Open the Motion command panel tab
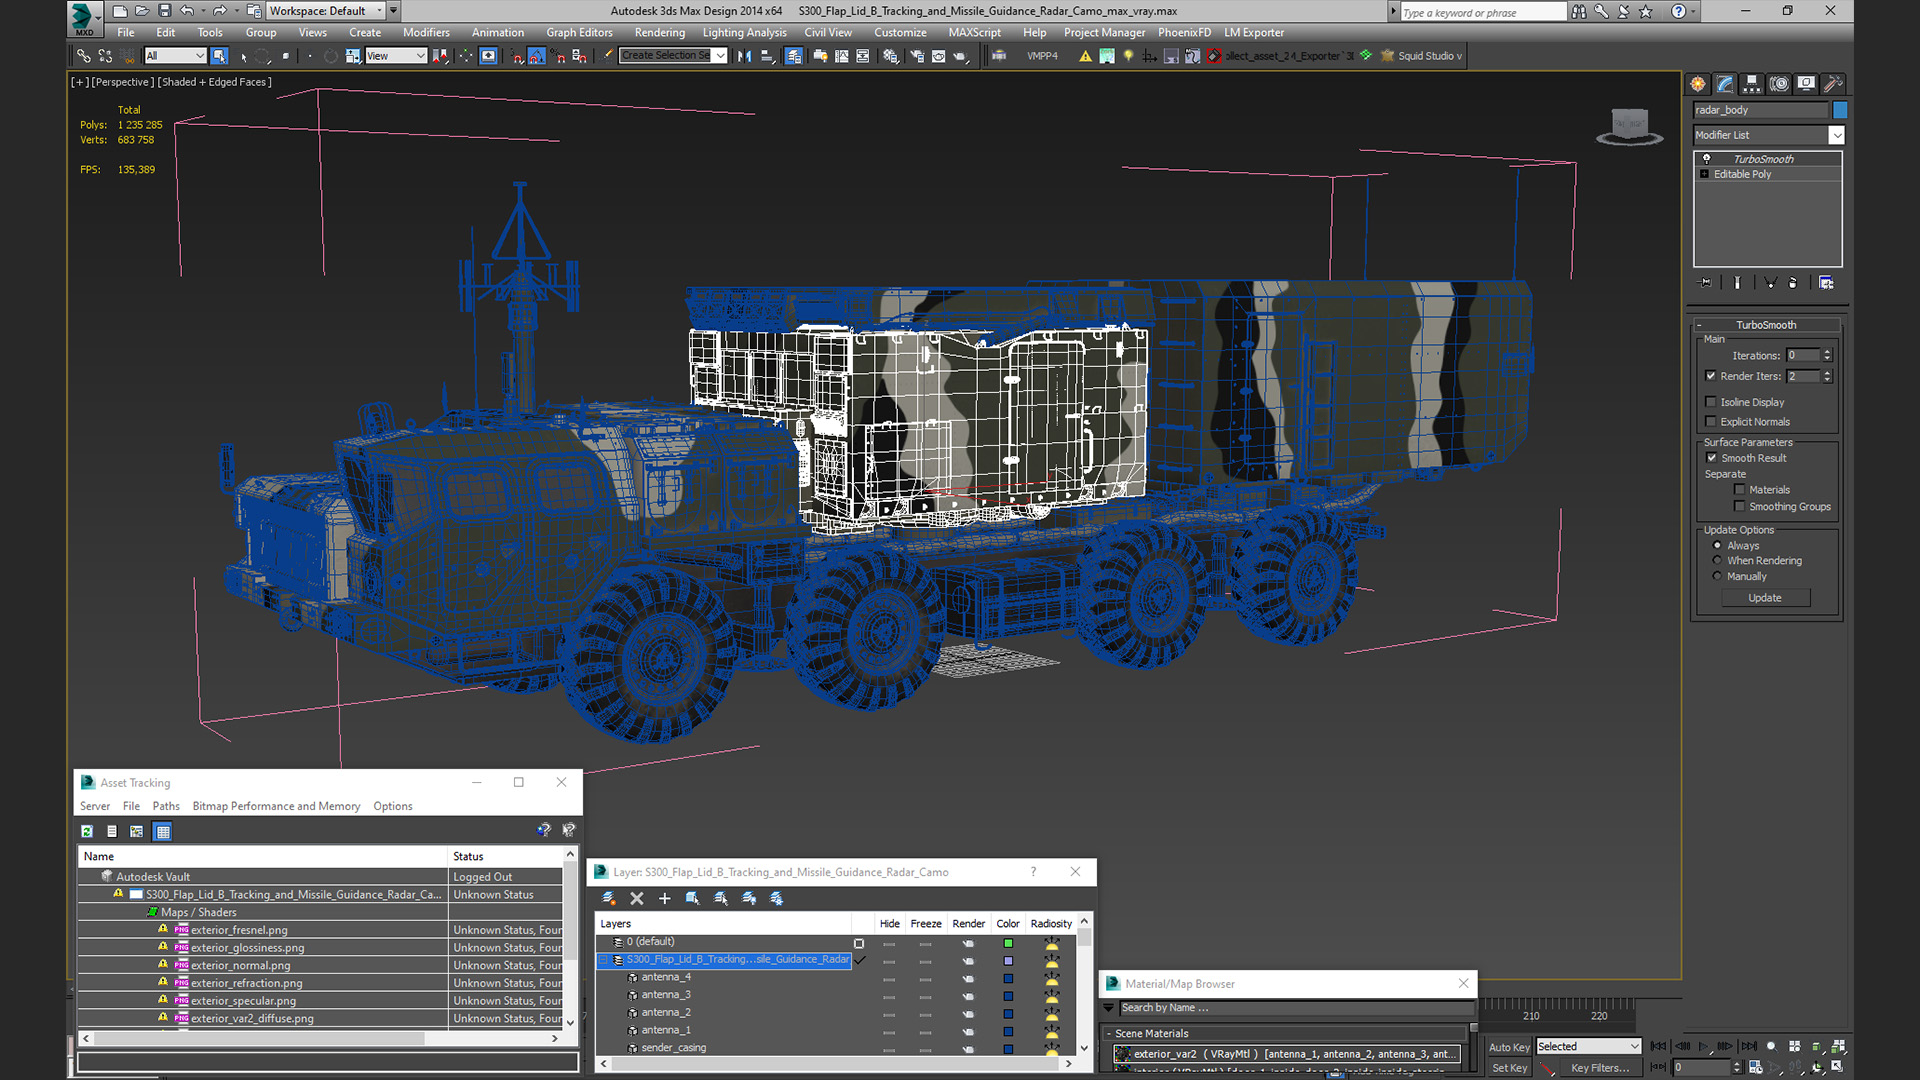The image size is (1920, 1080). tap(1778, 84)
